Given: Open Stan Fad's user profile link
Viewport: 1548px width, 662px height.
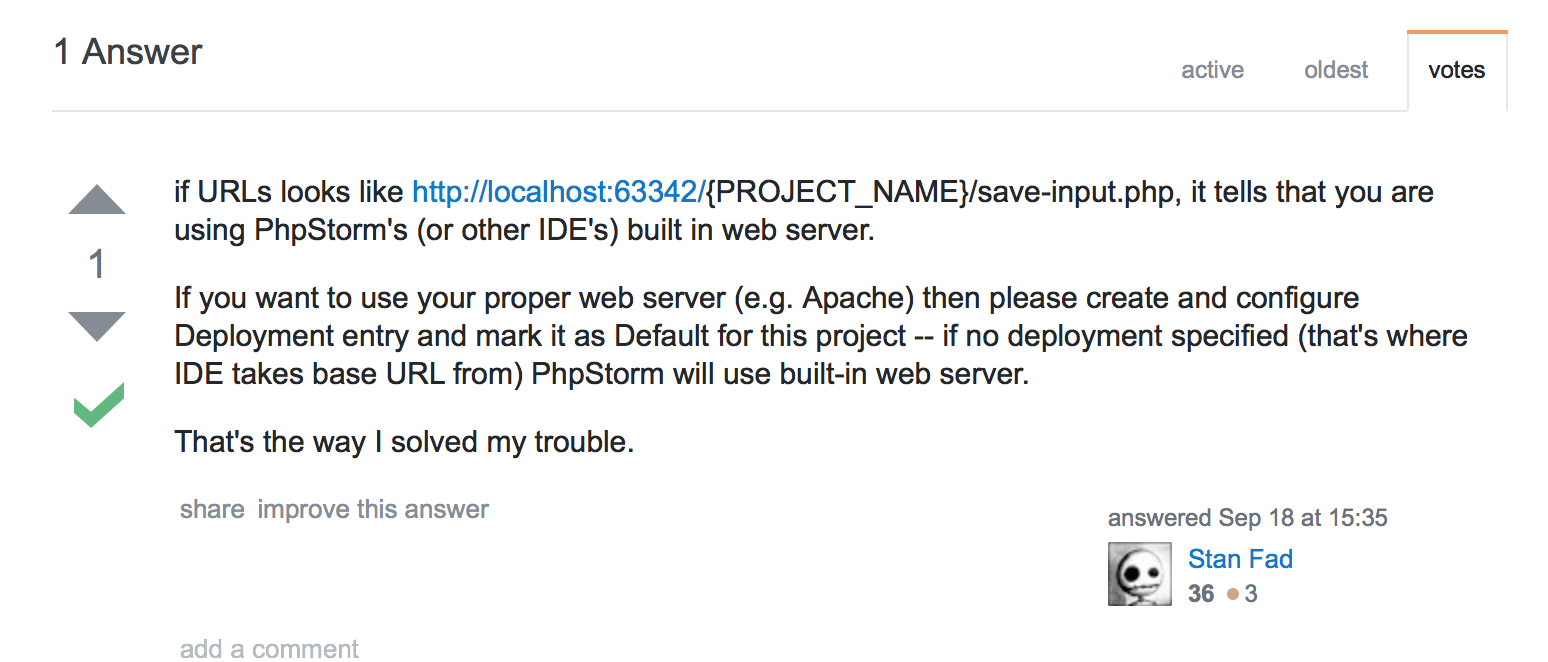Looking at the screenshot, I should [x=1240, y=559].
